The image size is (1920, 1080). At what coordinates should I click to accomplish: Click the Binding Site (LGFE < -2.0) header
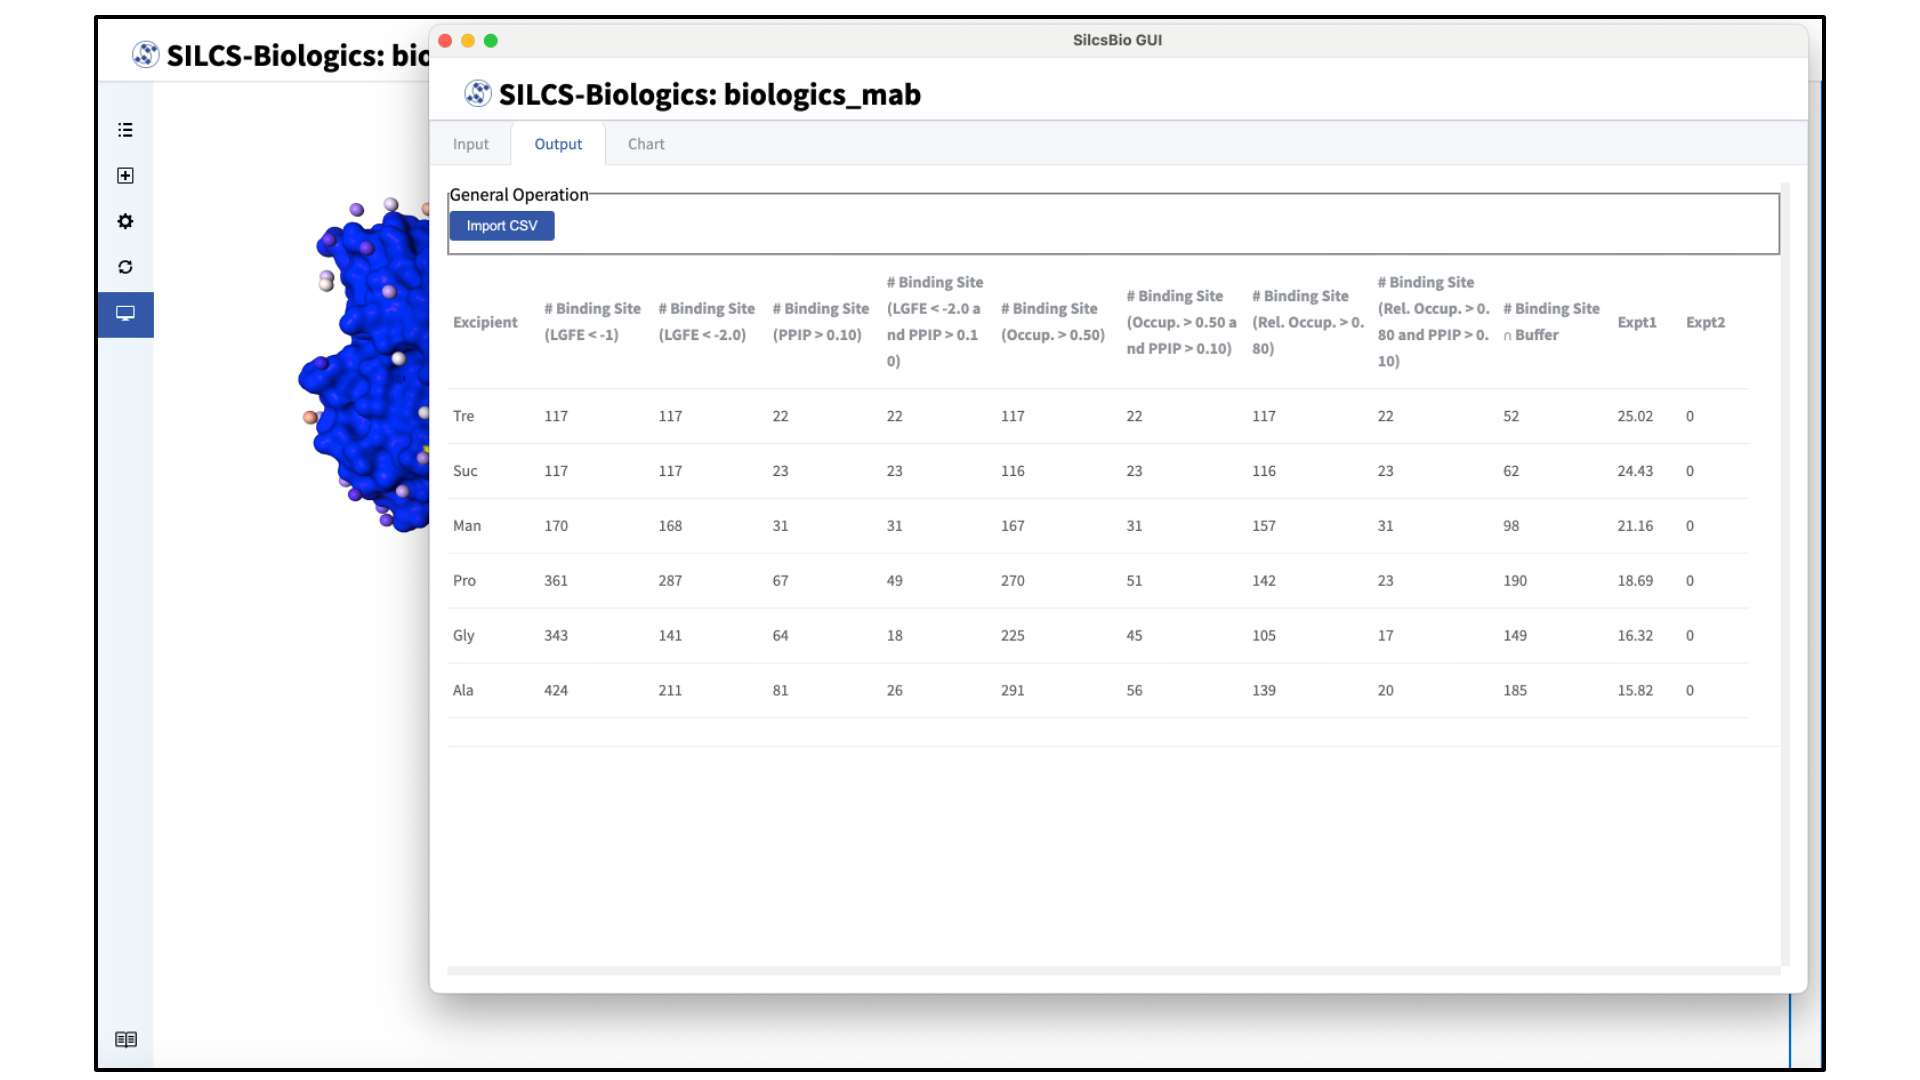[x=706, y=322]
